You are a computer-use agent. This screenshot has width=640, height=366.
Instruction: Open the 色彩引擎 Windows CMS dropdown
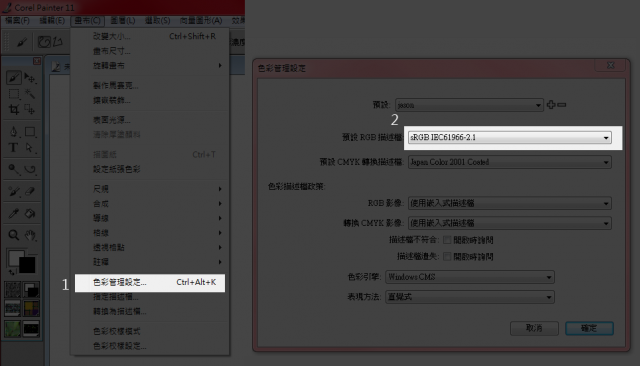[469, 277]
